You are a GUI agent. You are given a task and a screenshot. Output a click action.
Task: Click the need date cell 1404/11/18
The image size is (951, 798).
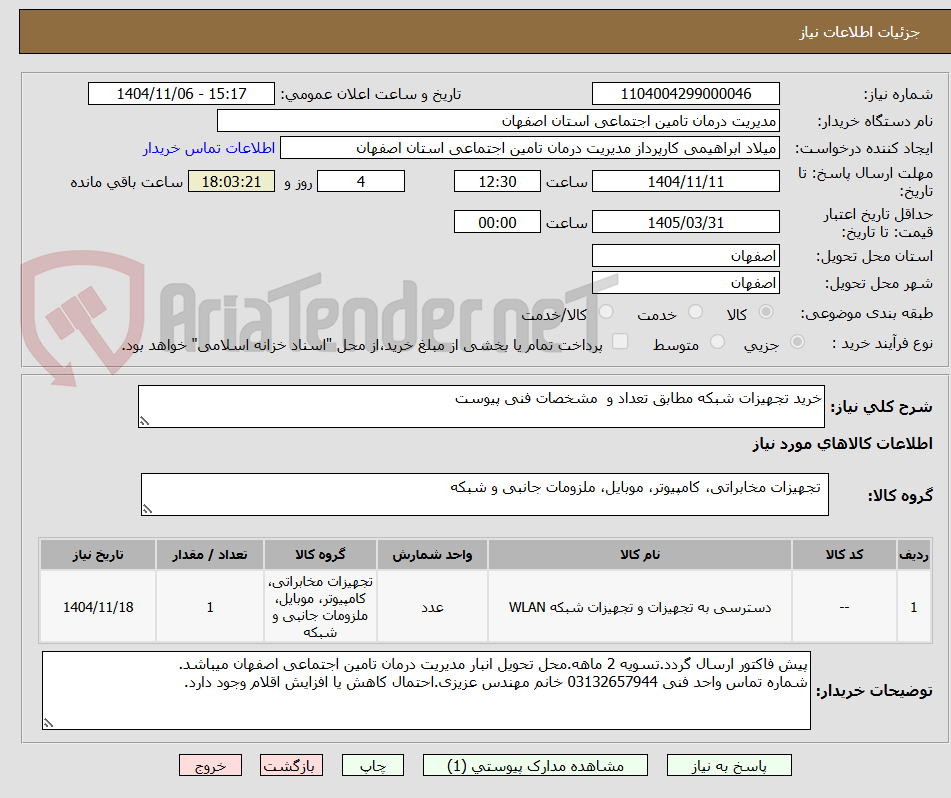coord(98,607)
